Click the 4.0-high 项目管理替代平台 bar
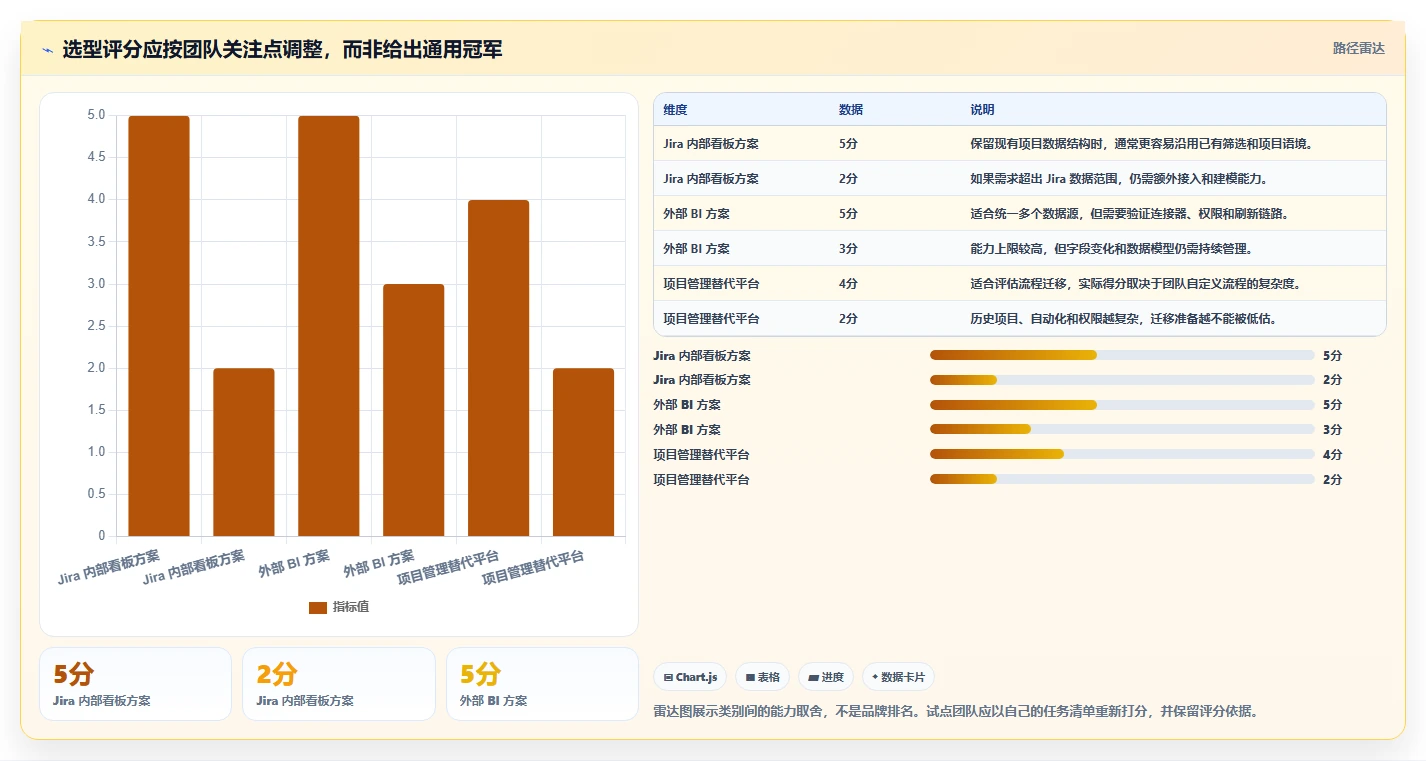 (498, 368)
